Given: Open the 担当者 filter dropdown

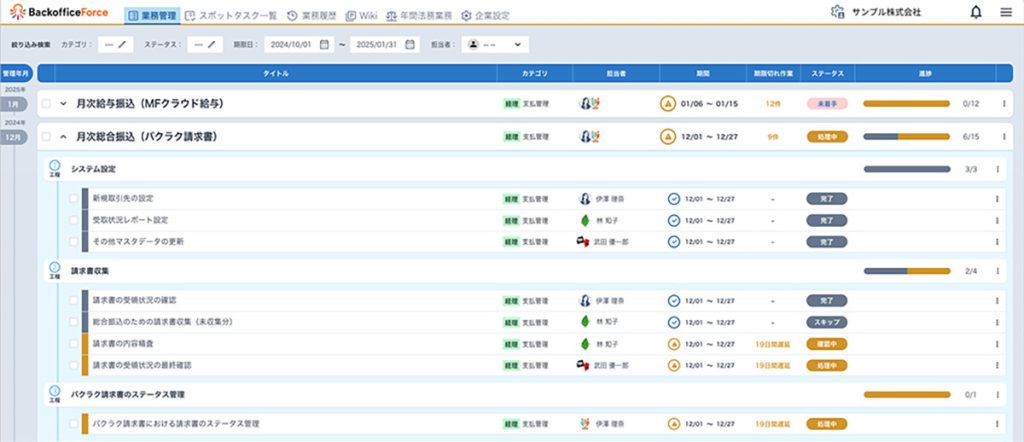Looking at the screenshot, I should [x=495, y=45].
